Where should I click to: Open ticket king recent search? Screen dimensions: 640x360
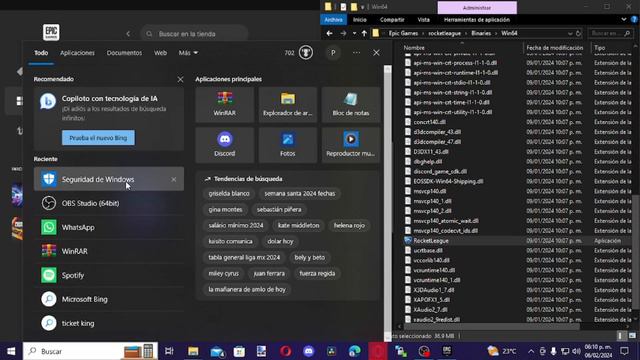109,323
